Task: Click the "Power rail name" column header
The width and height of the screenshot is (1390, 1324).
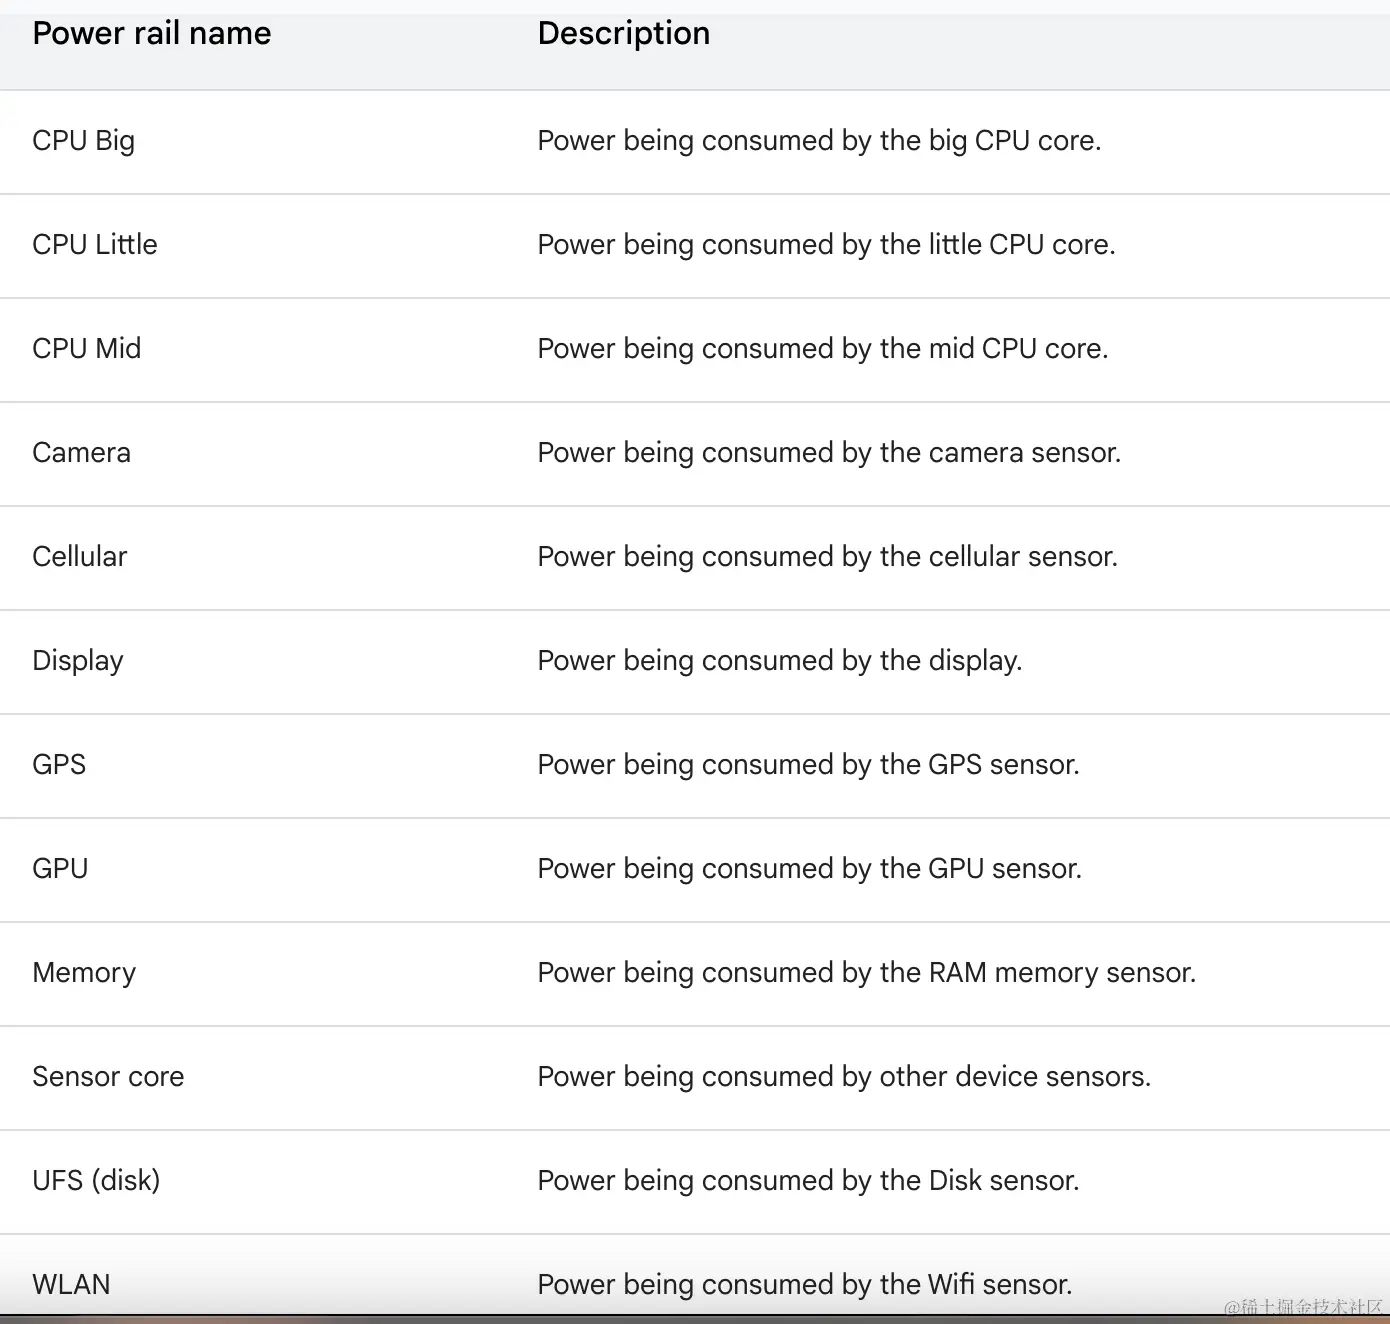Action: 152,34
